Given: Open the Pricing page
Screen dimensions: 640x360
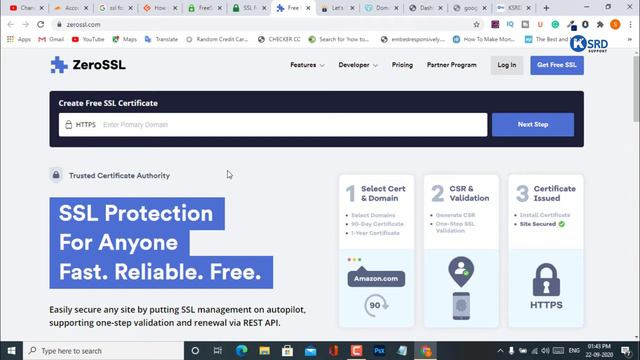Looking at the screenshot, I should pos(402,65).
